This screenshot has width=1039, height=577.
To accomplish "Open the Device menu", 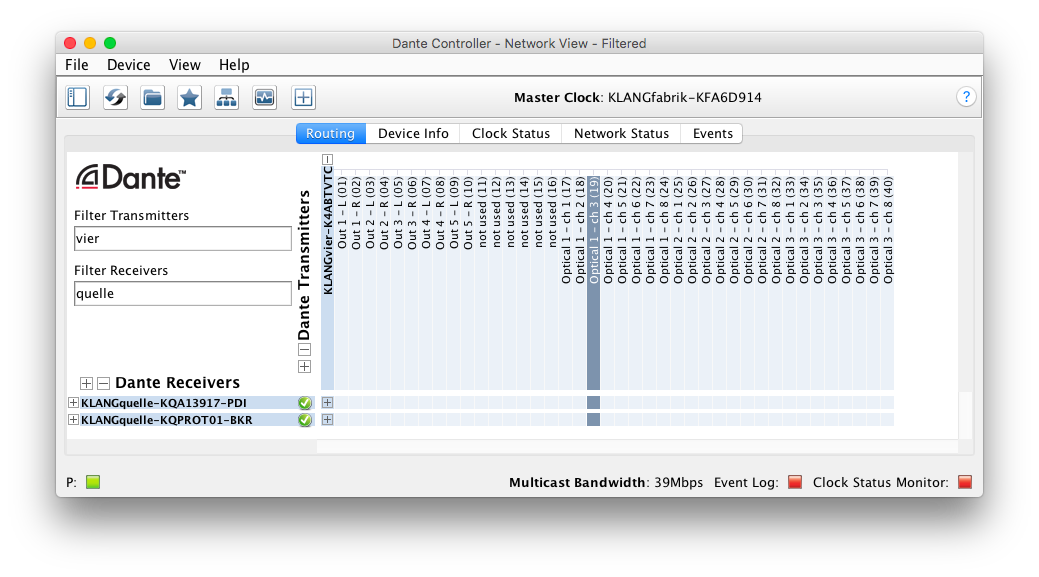I will pyautogui.click(x=129, y=65).
